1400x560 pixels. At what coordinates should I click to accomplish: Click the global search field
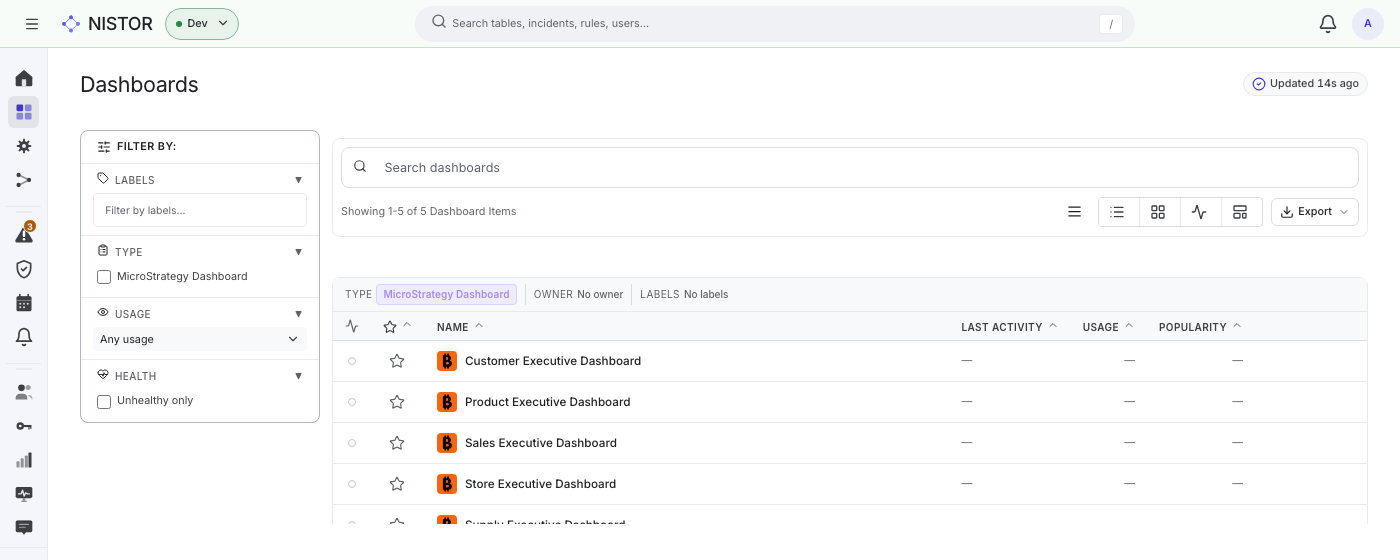click(x=774, y=23)
